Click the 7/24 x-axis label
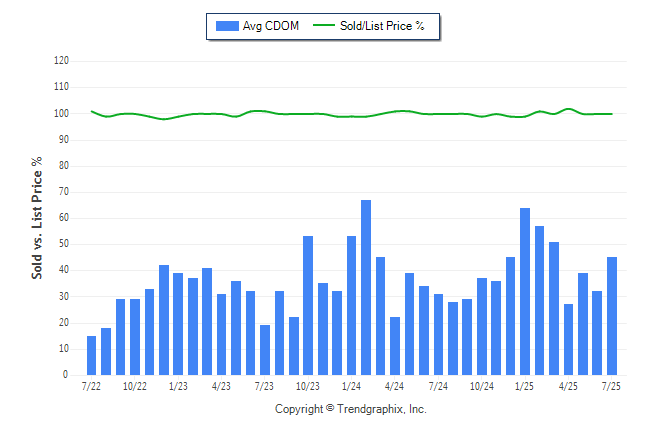646x434 pixels. point(438,386)
